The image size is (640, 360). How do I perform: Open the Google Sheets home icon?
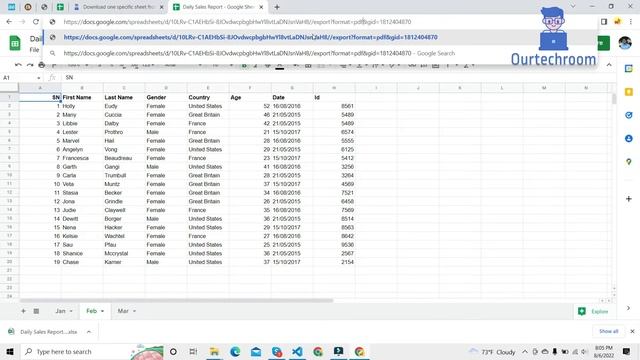(15, 43)
